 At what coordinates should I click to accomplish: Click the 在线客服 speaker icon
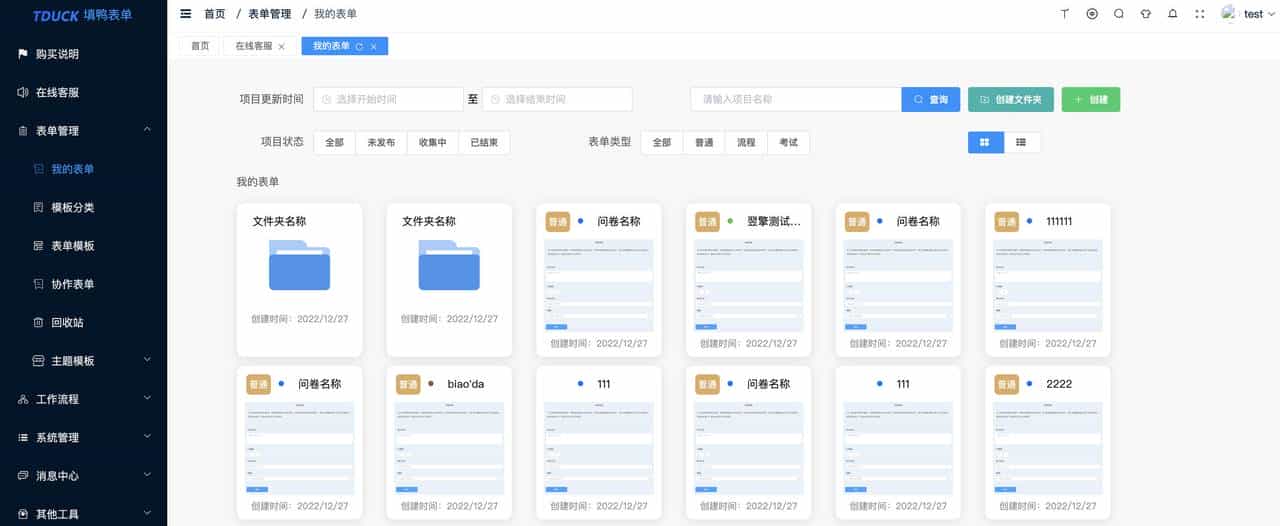pos(23,92)
